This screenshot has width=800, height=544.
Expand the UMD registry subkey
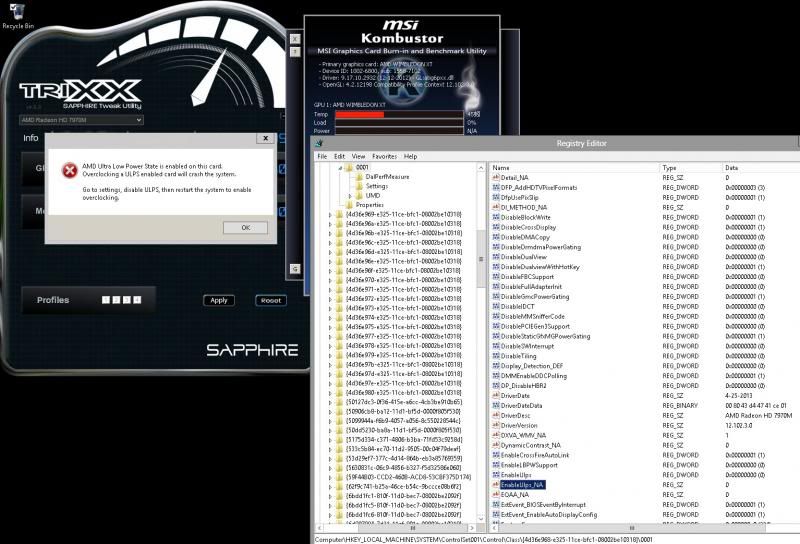point(350,195)
